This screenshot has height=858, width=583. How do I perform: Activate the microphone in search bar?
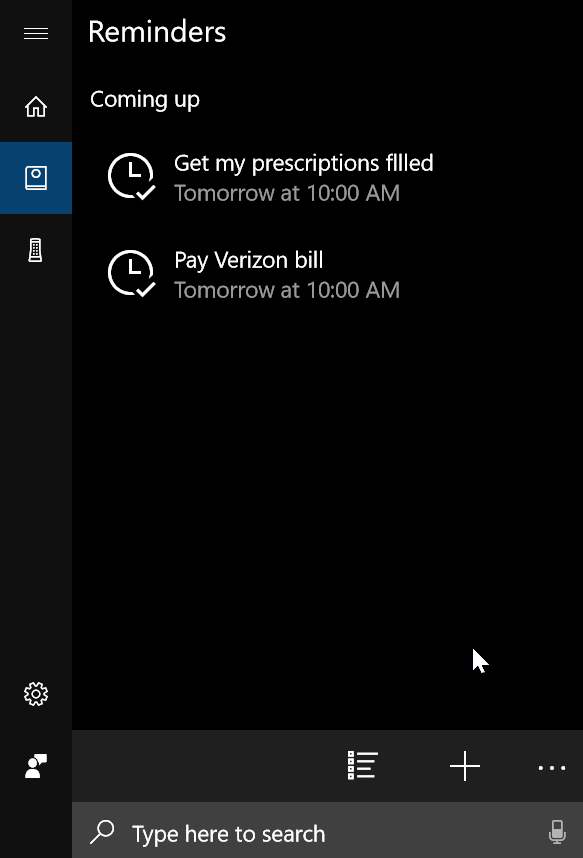point(557,832)
